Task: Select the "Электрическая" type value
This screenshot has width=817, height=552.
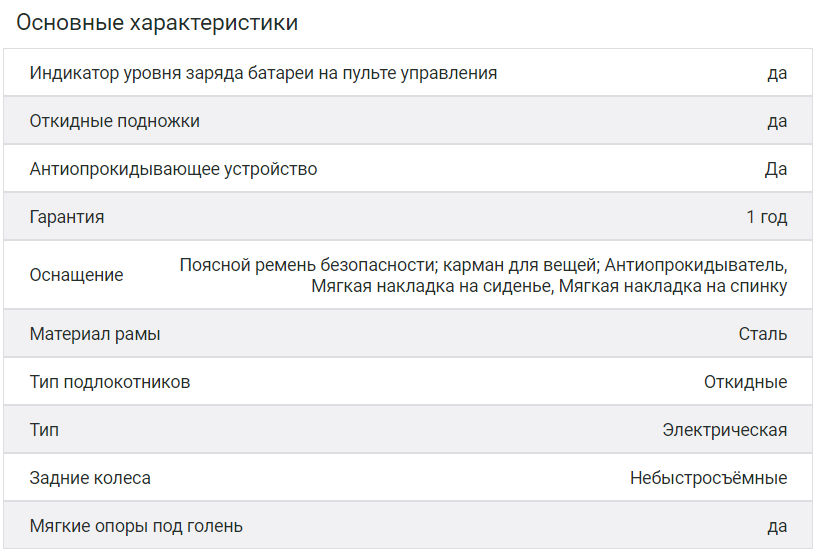Action: click(724, 430)
